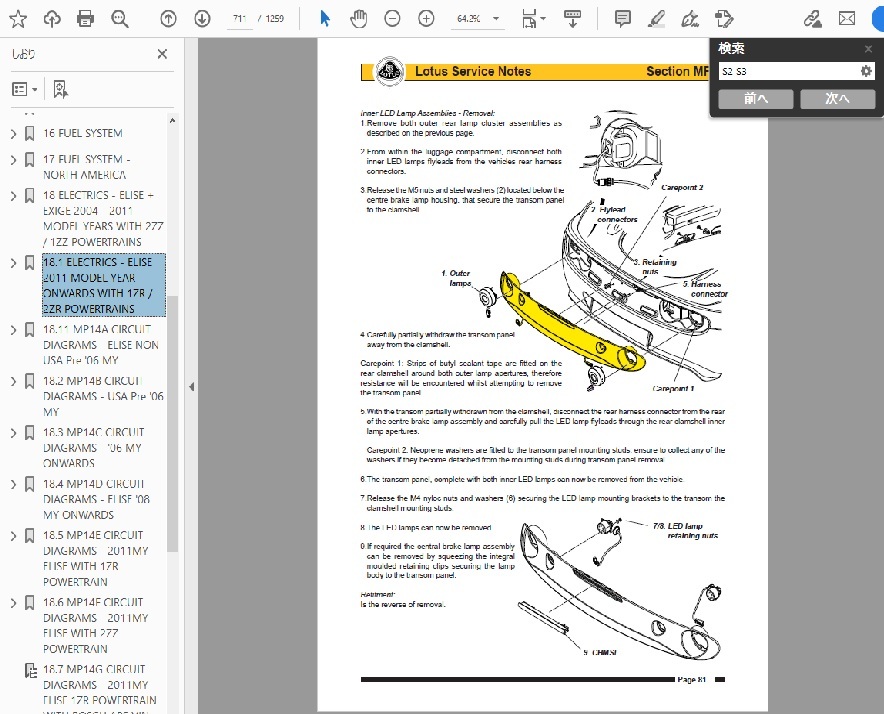This screenshot has height=714, width=884.
Task: Expand 18.4 MP14D CIRCUIT DIAGRAMS bookmark
Action: 14,484
